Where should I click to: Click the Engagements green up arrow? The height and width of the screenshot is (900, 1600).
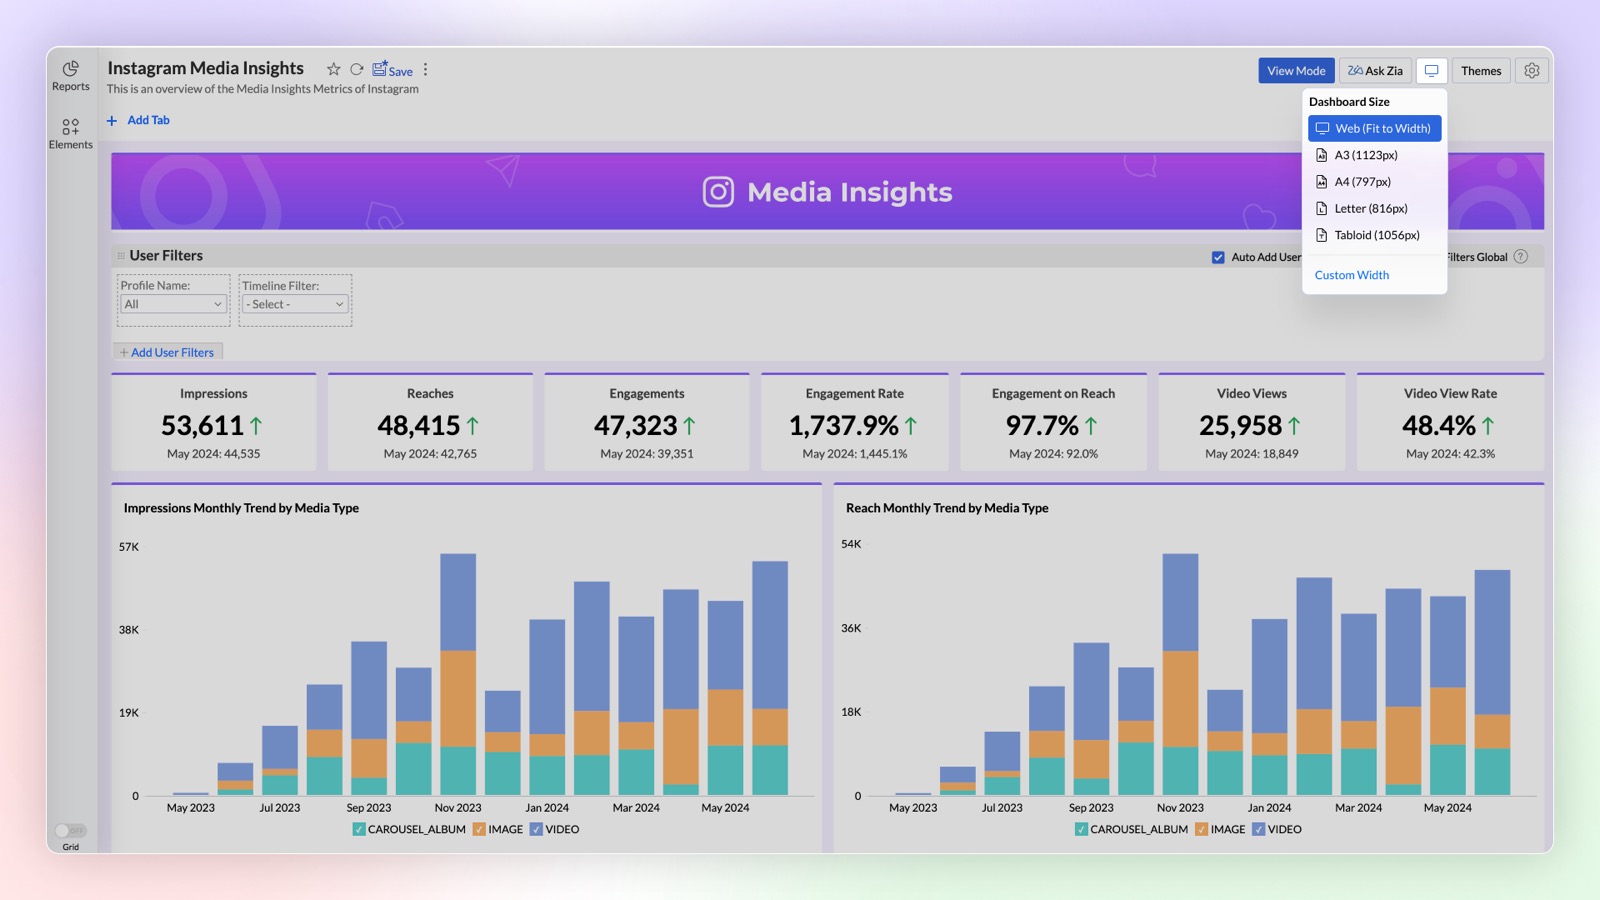[x=689, y=425]
